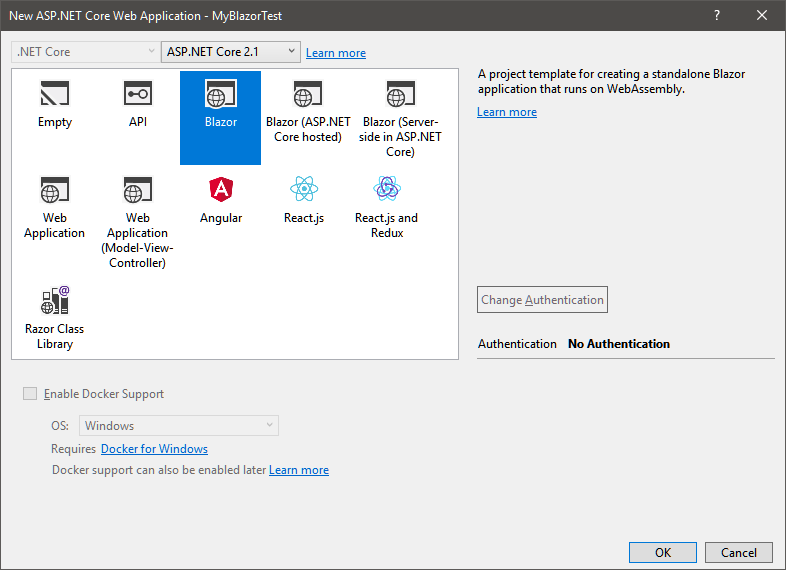Choose the React.js template icon
This screenshot has width=786, height=570.
304,188
